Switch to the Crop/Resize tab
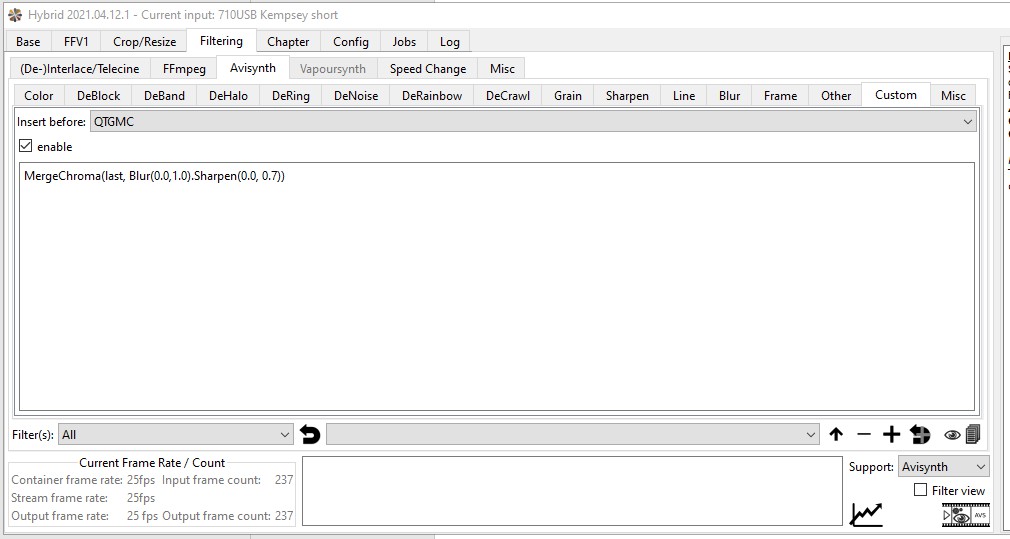1010x539 pixels. click(x=144, y=42)
